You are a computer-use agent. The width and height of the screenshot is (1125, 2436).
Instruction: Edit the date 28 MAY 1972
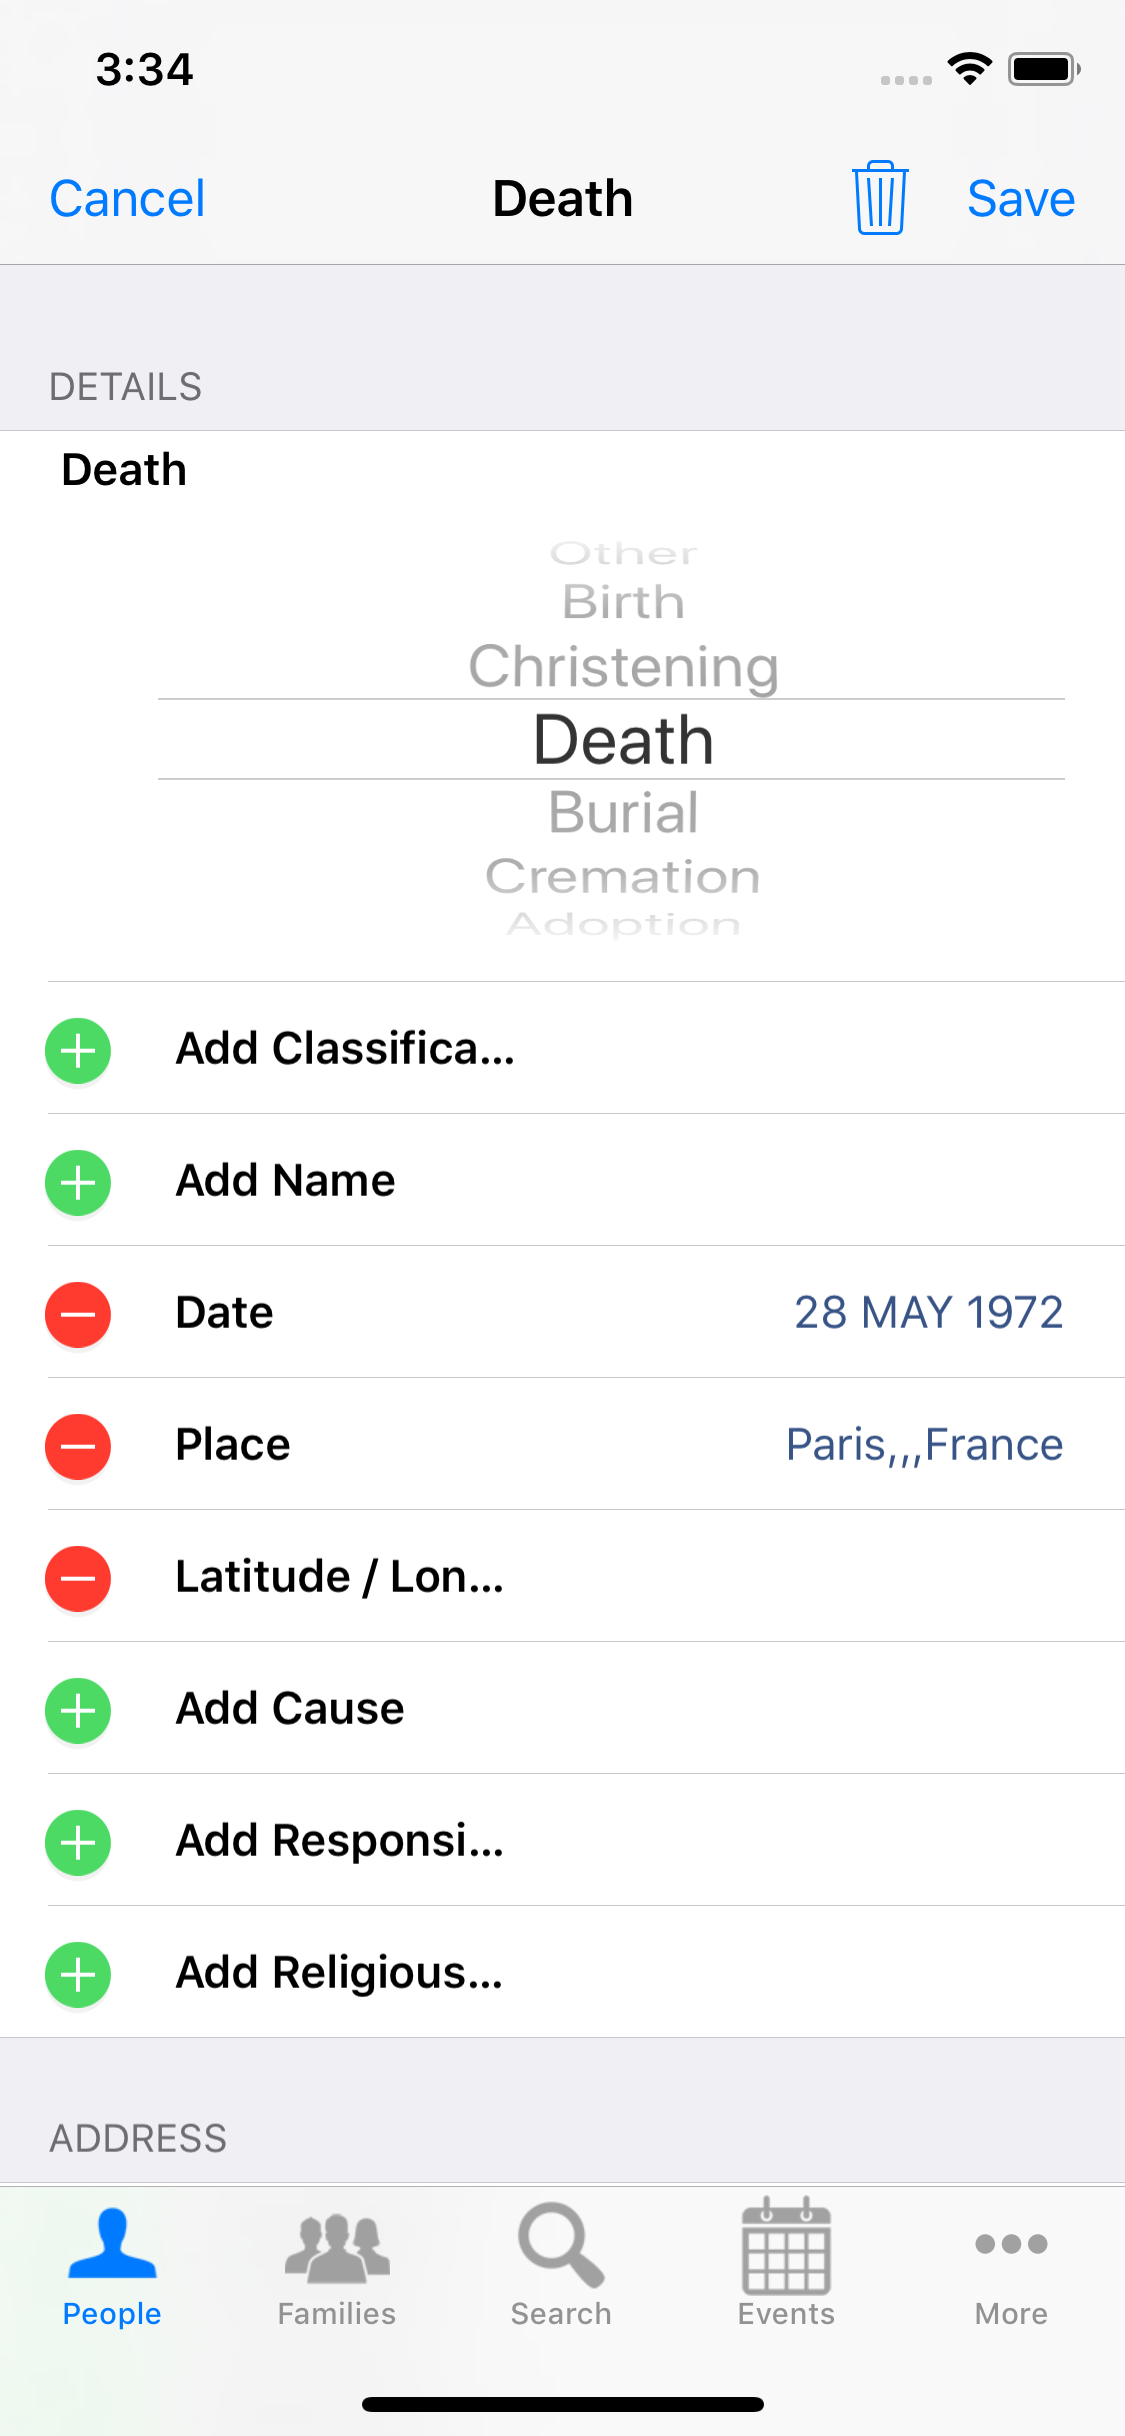tap(928, 1313)
